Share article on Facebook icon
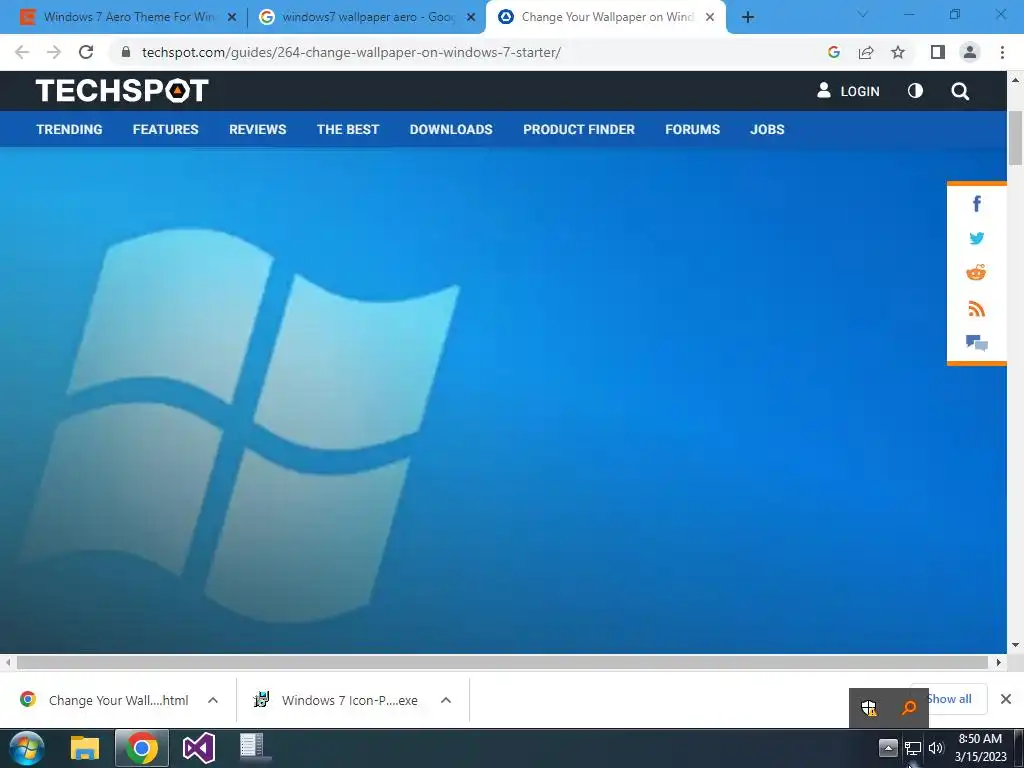The width and height of the screenshot is (1024, 768). pyautogui.click(x=976, y=204)
